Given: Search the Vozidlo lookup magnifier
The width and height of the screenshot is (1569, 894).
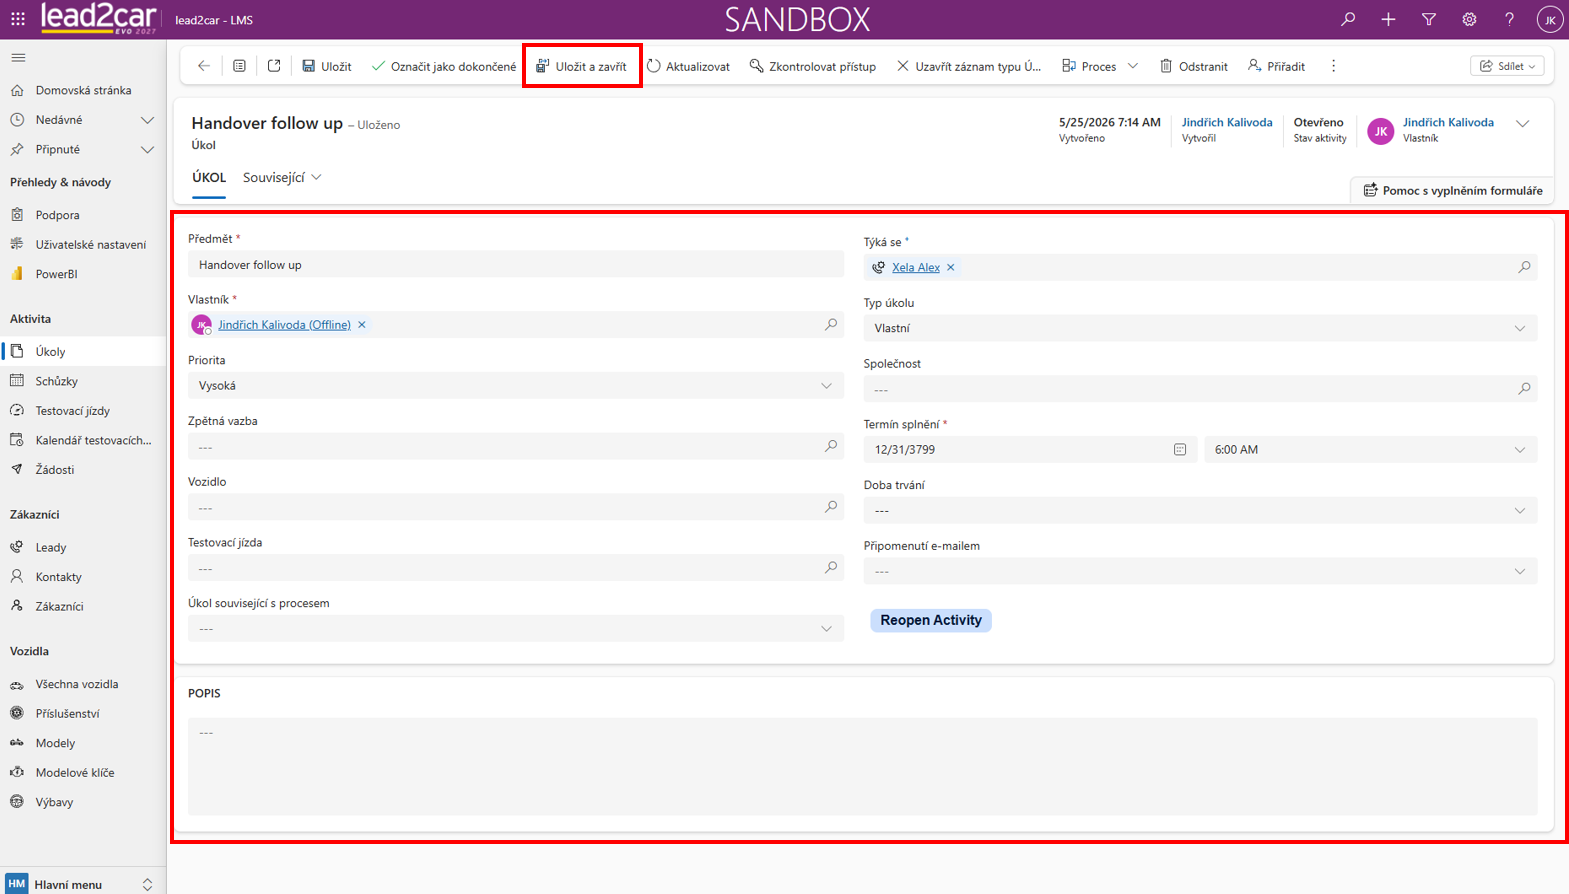Looking at the screenshot, I should pyautogui.click(x=830, y=507).
